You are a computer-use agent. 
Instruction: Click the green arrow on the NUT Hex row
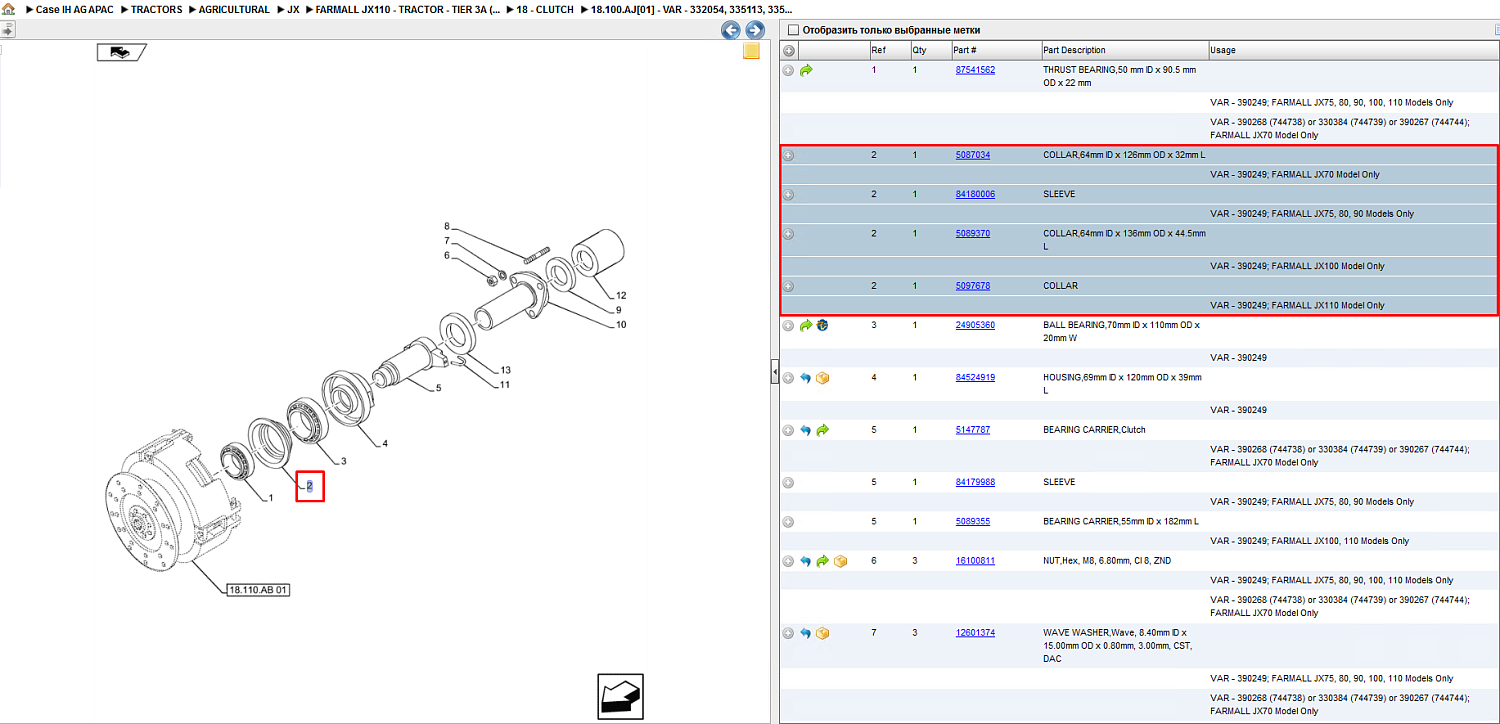[x=823, y=562]
